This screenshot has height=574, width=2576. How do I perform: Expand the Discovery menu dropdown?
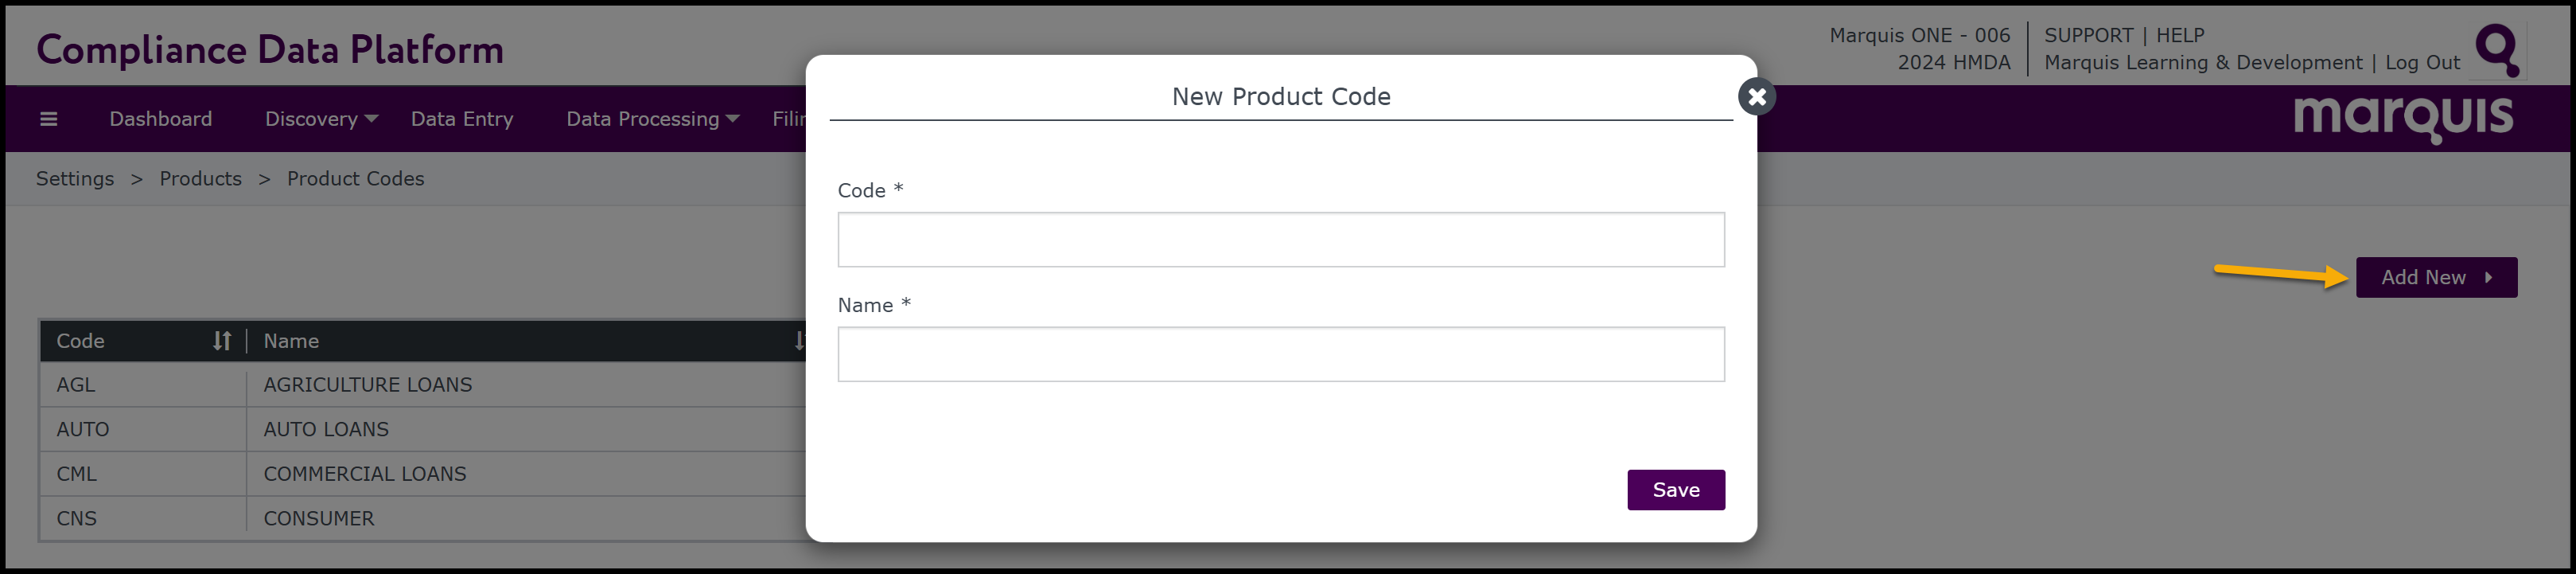[x=320, y=119]
